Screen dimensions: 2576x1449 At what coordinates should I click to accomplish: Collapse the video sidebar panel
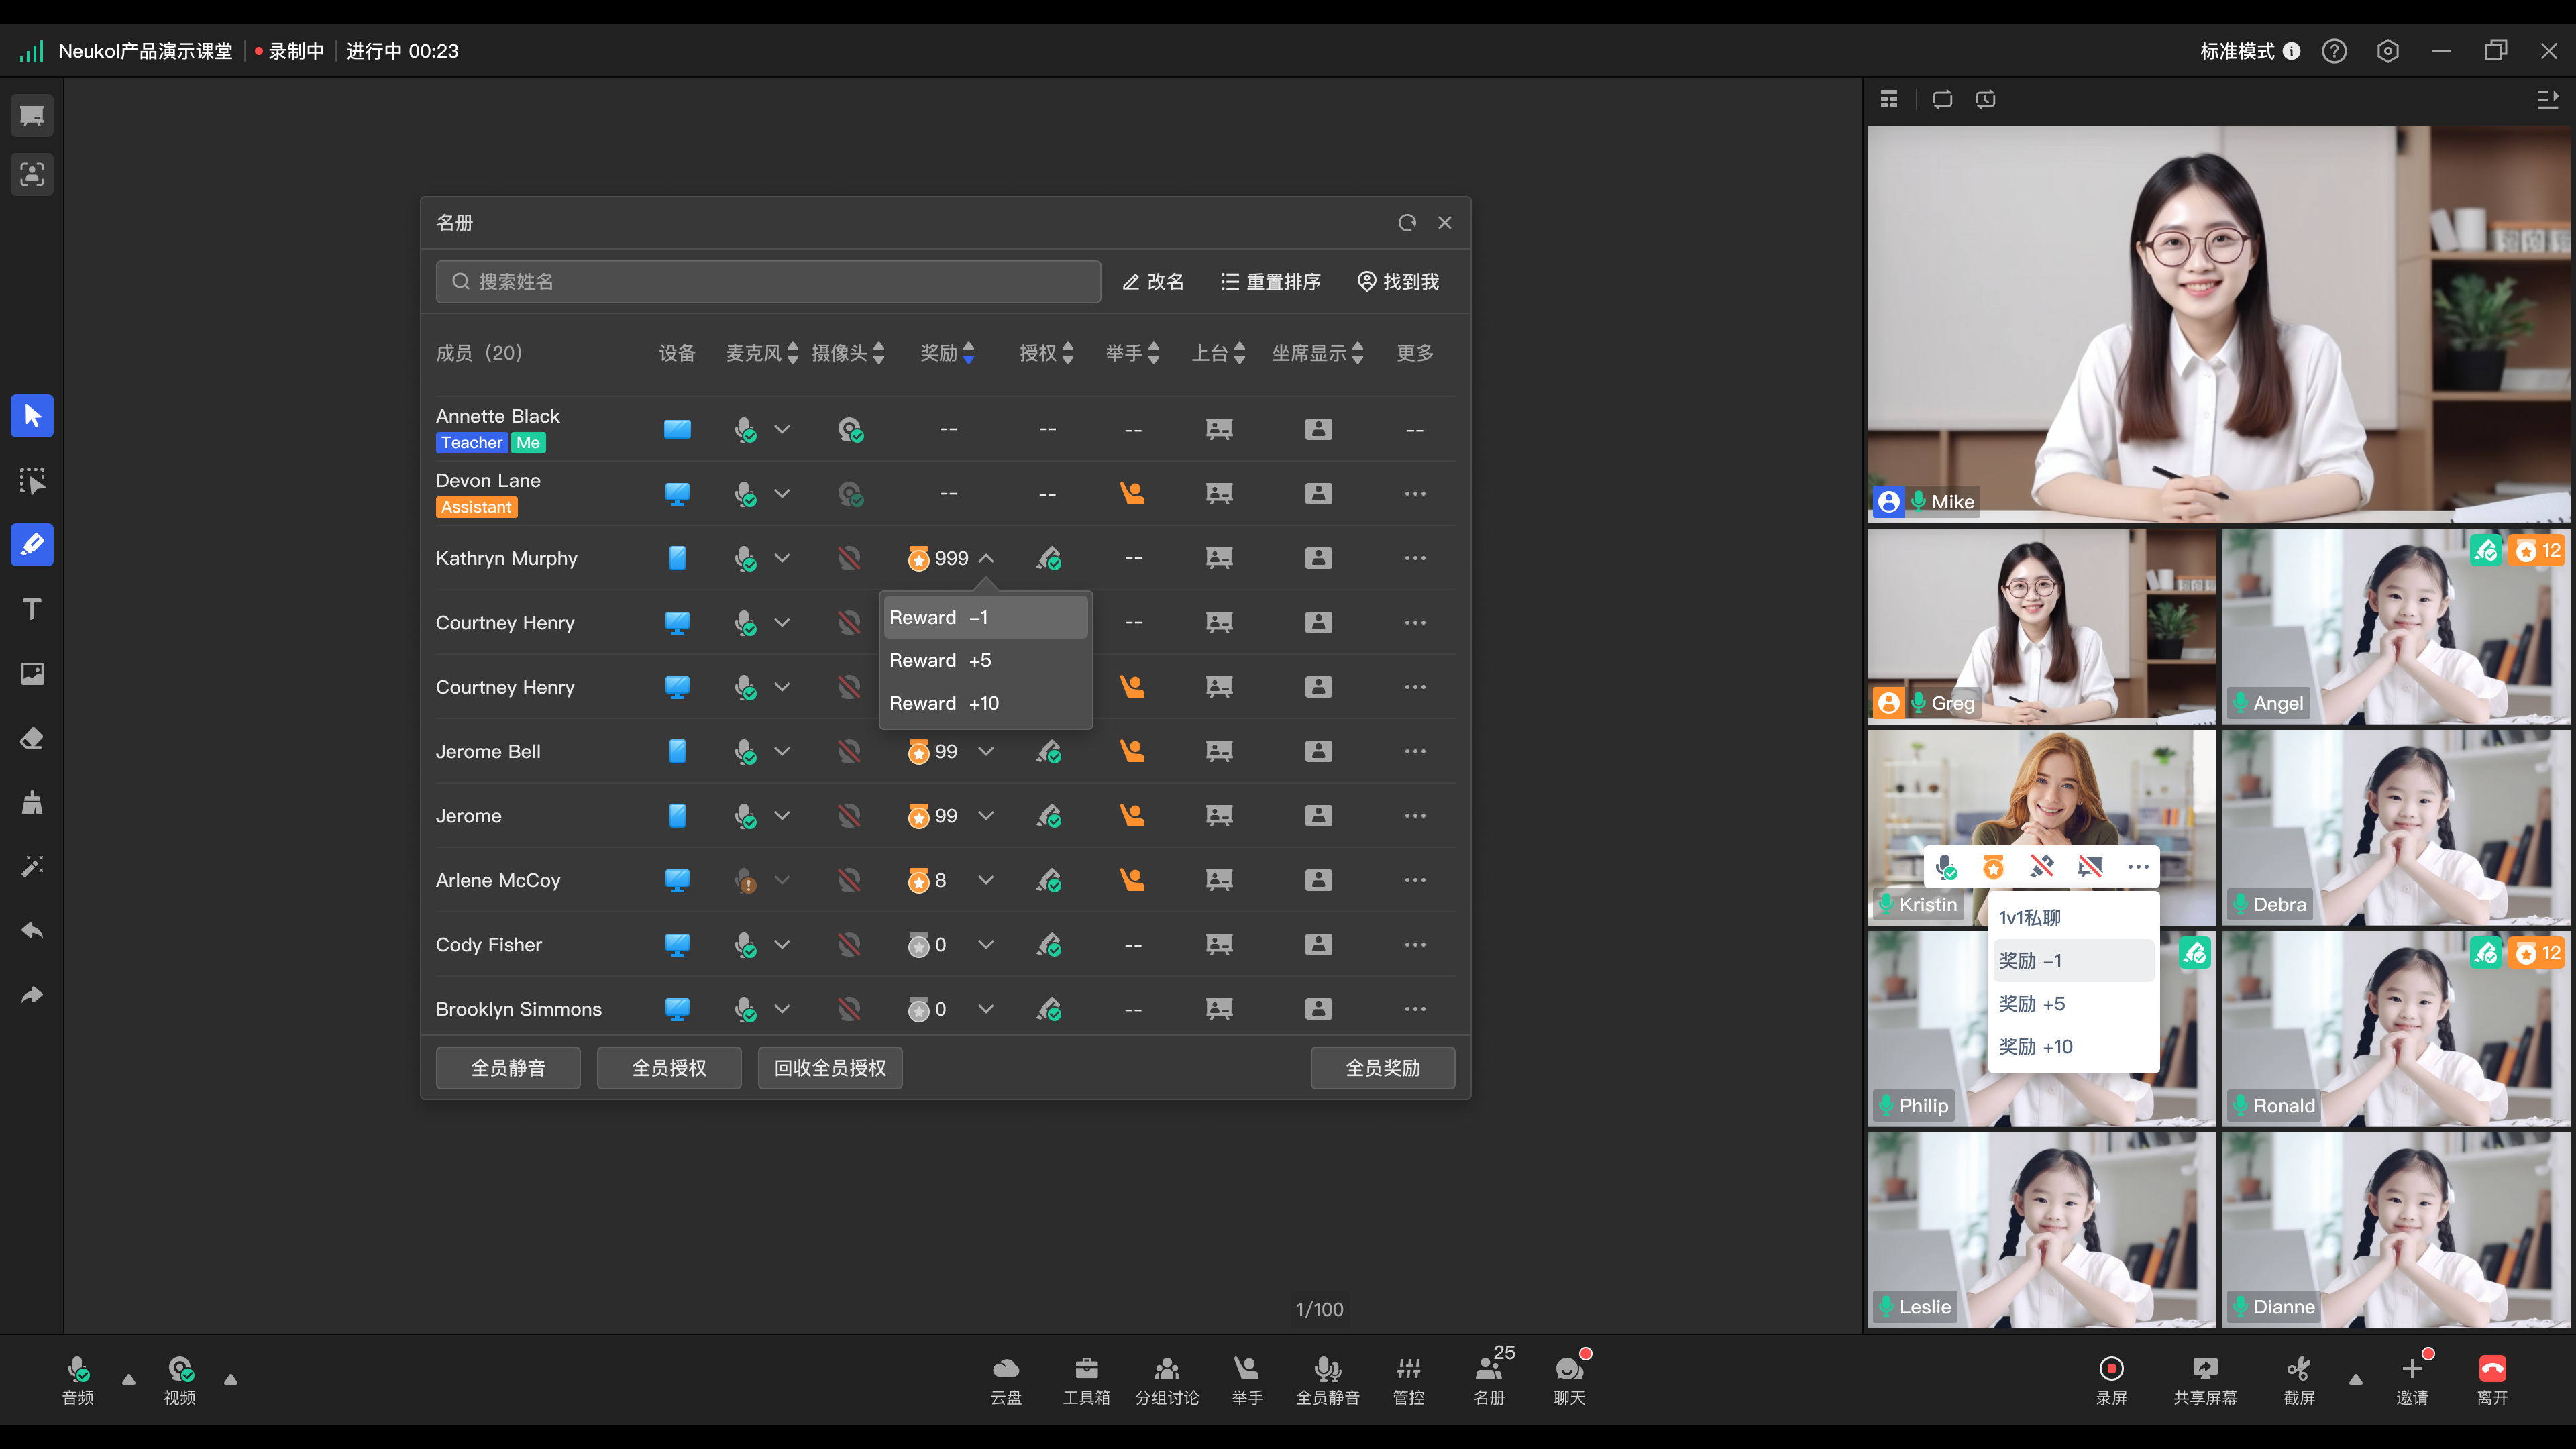point(2547,99)
